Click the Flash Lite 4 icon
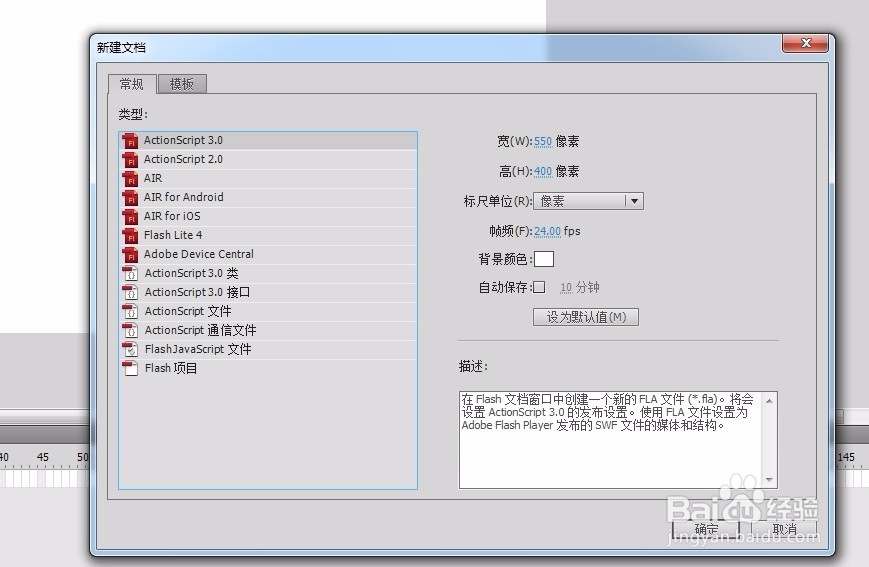 [130, 236]
